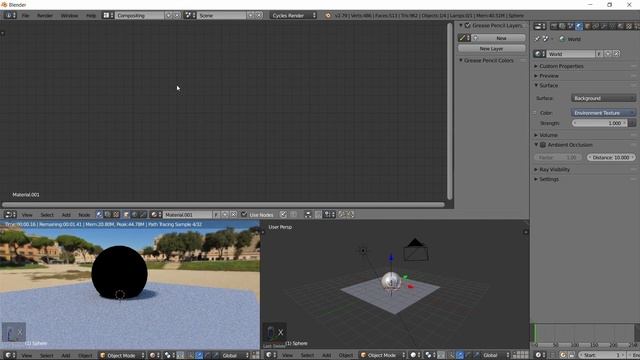Expand the Preview panel

(549, 76)
